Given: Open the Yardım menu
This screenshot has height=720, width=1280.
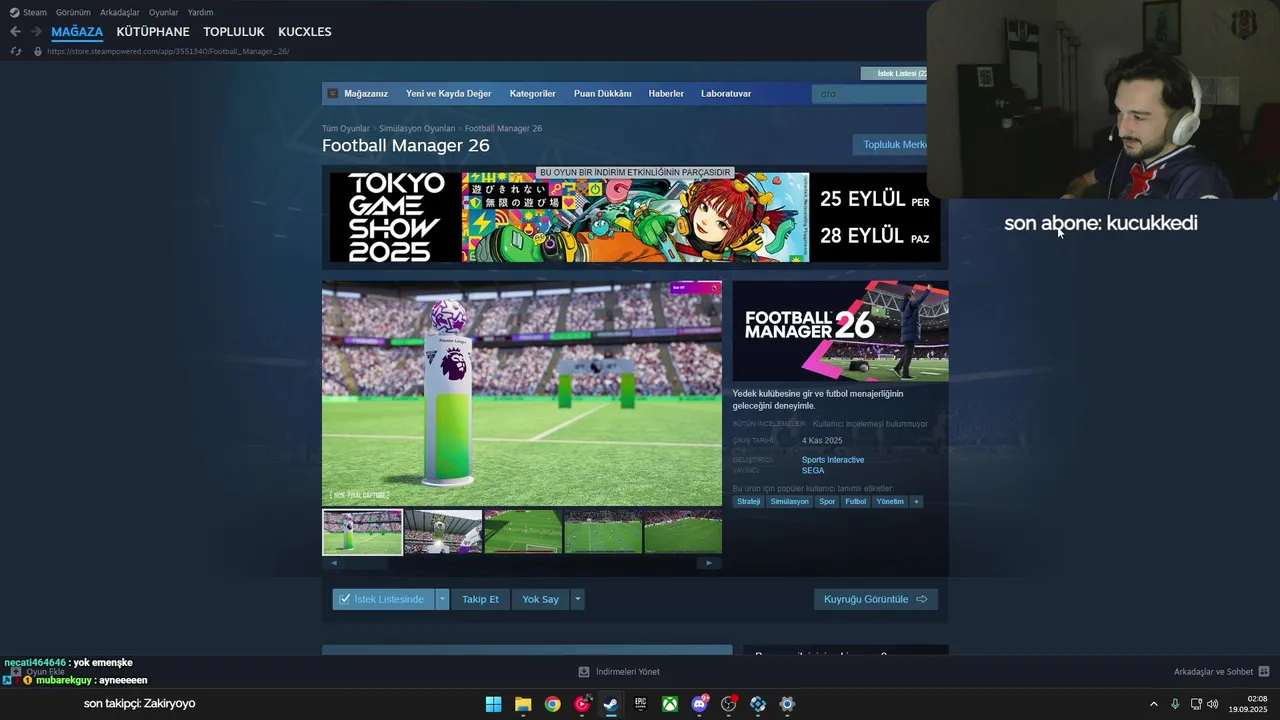Looking at the screenshot, I should [200, 13].
